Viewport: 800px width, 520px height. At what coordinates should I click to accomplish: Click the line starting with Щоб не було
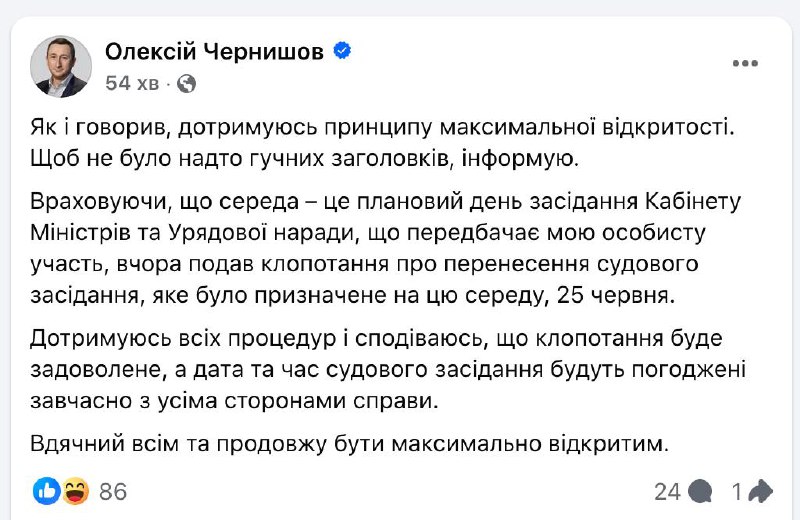click(305, 159)
